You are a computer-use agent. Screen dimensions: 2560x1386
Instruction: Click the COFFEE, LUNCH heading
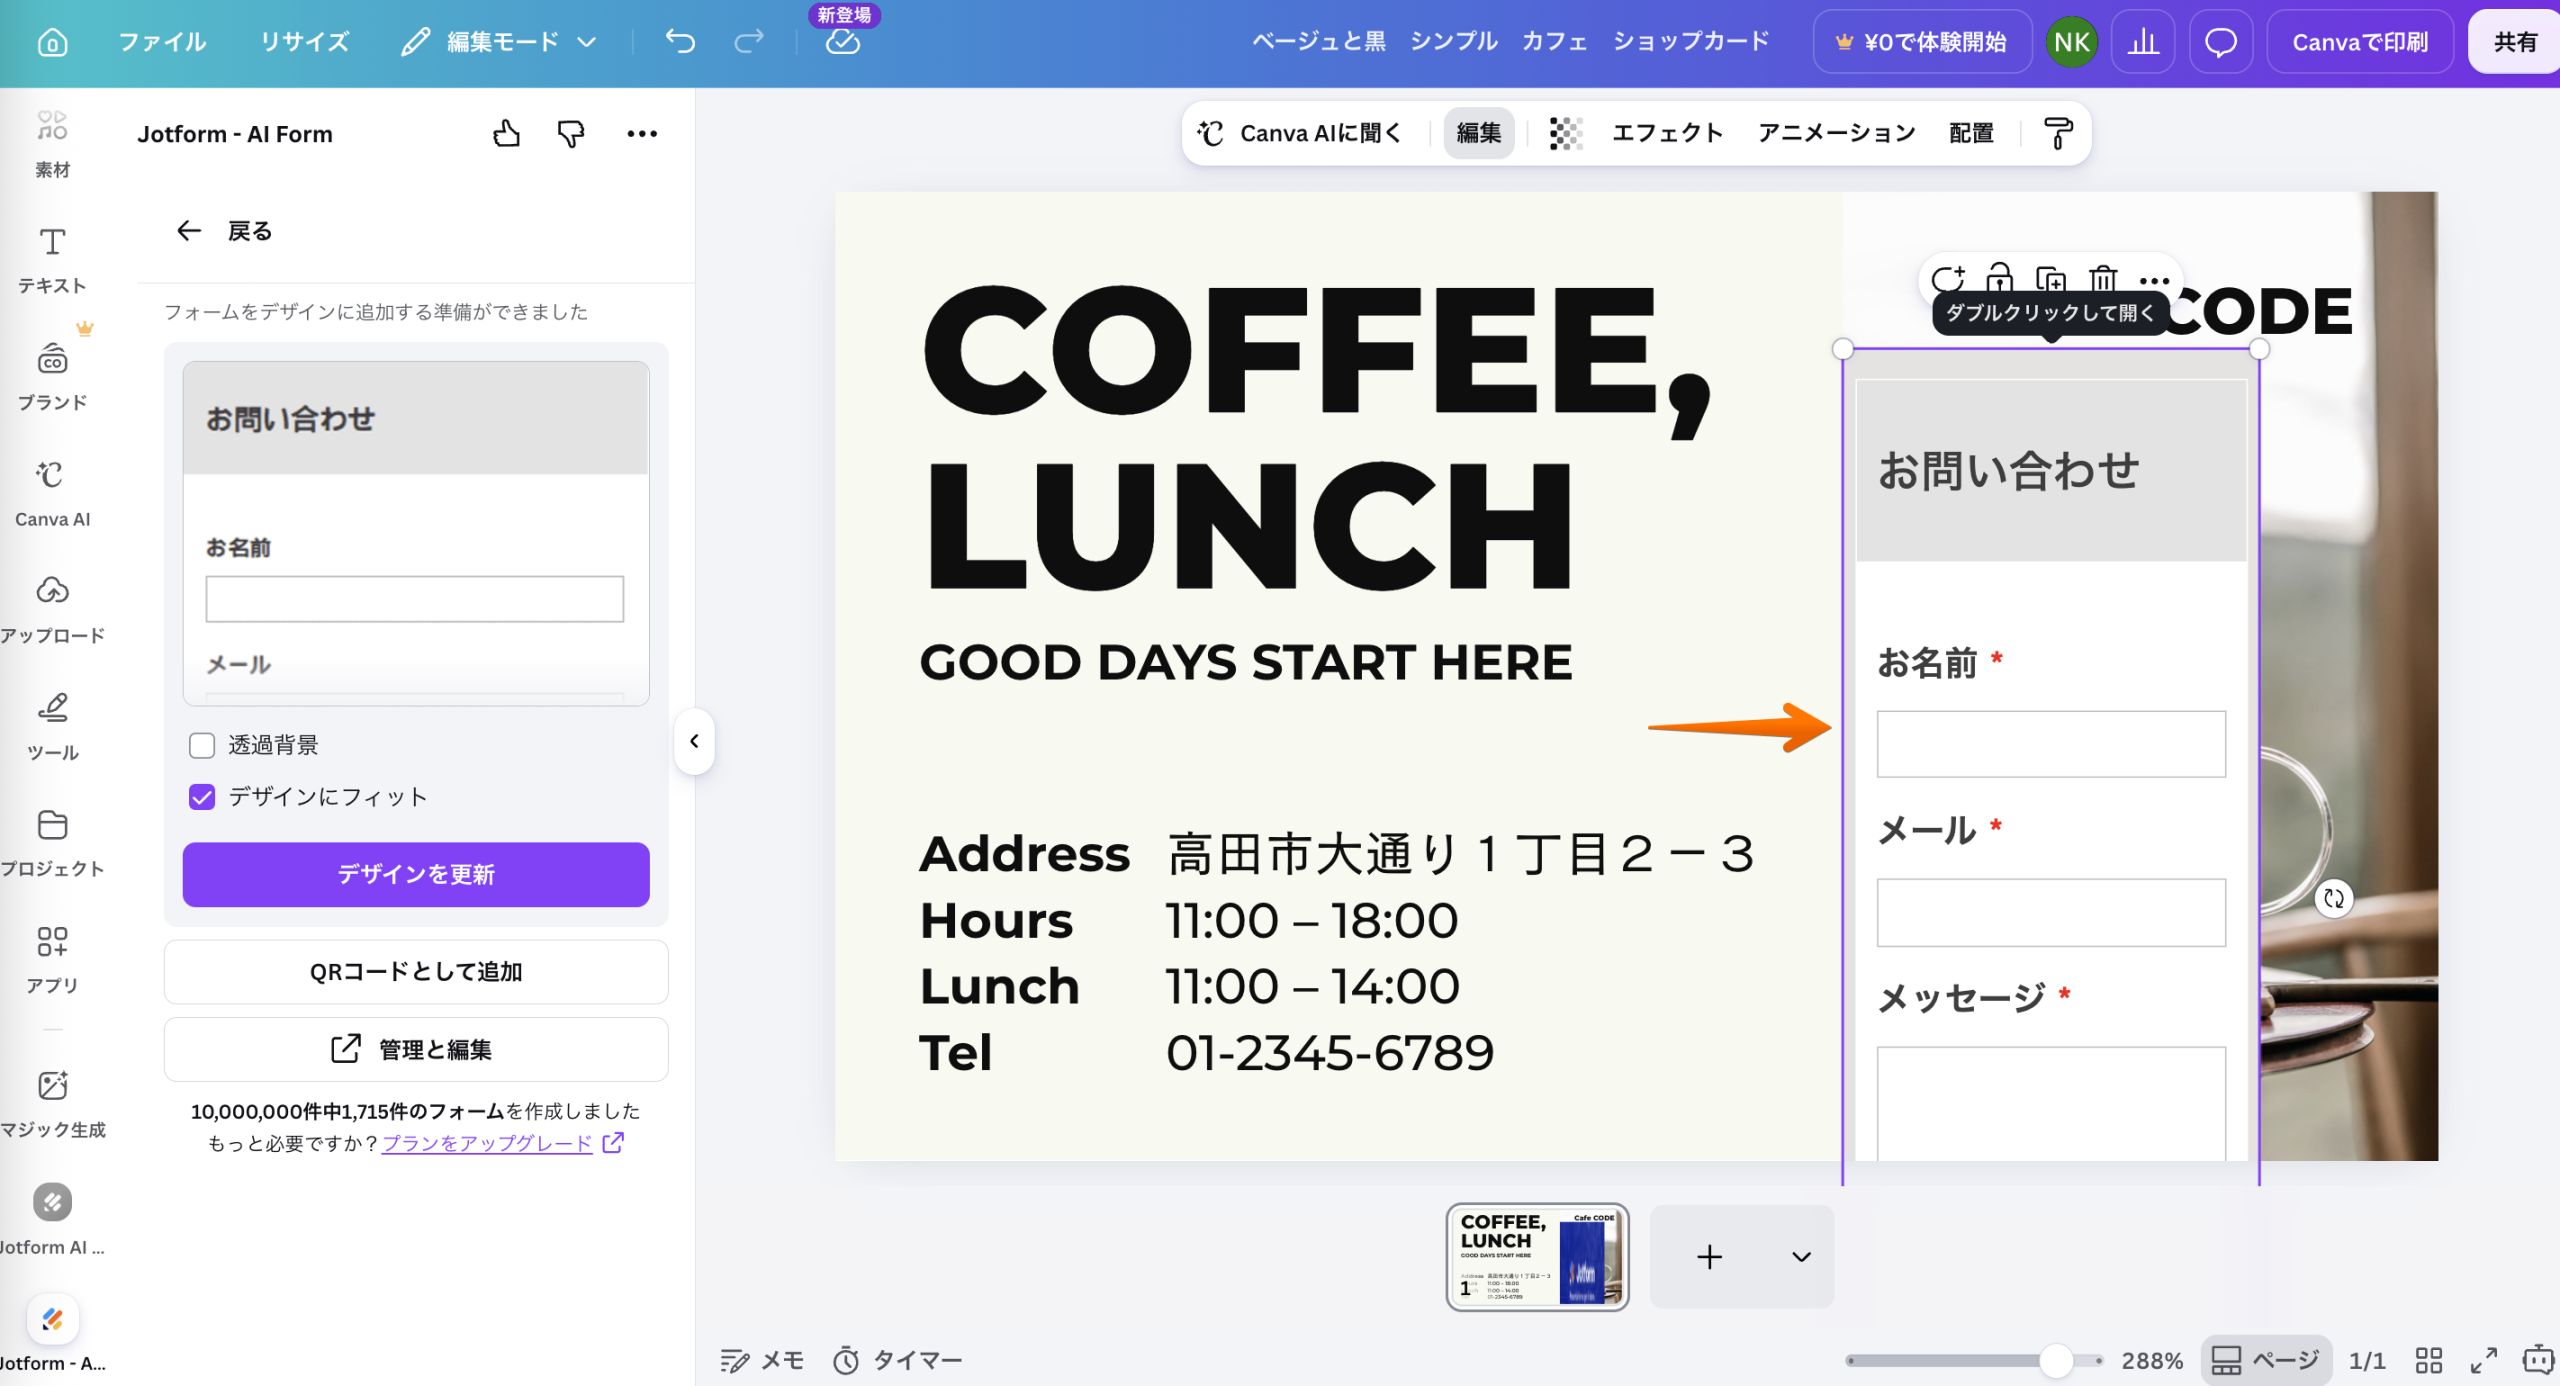click(x=1316, y=436)
